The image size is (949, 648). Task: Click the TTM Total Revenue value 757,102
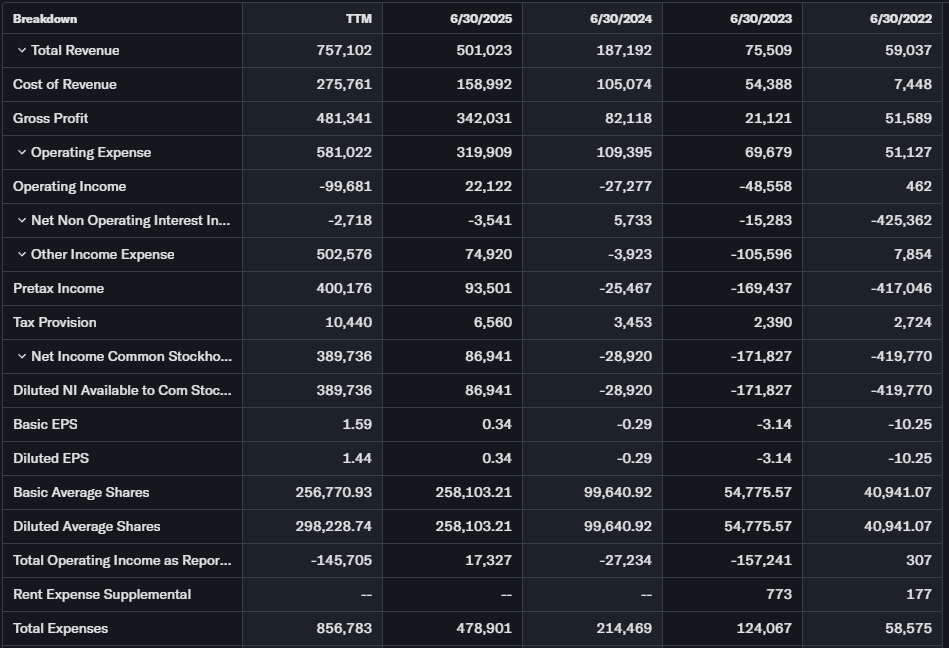tap(344, 51)
